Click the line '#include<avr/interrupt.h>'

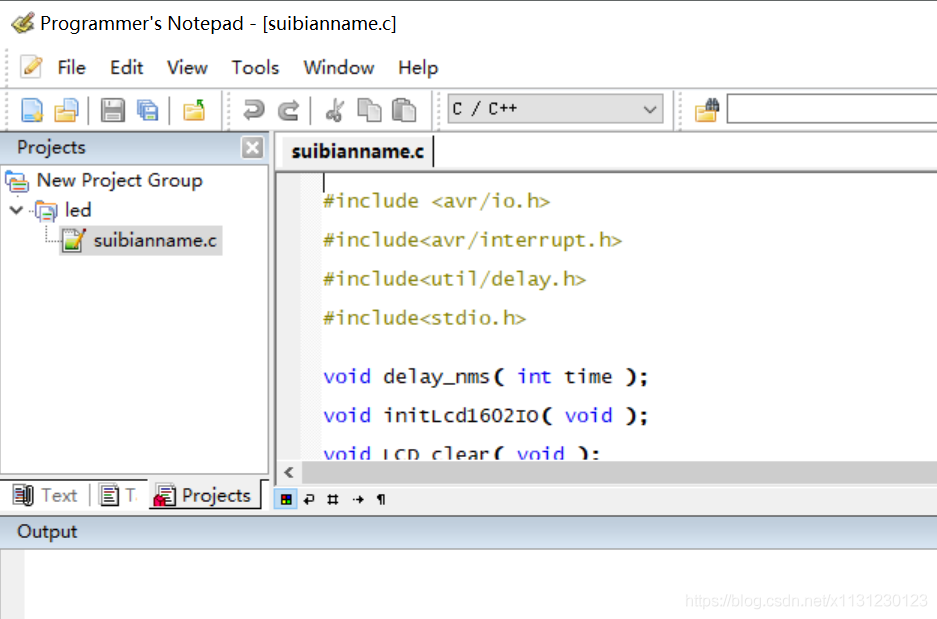[472, 240]
